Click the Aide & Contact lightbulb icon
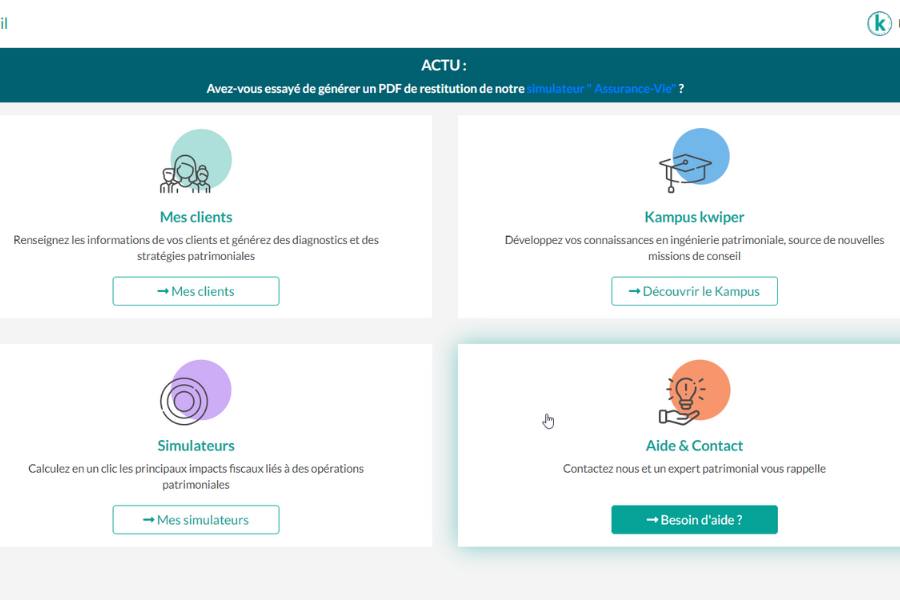The height and width of the screenshot is (600, 900). (x=695, y=393)
